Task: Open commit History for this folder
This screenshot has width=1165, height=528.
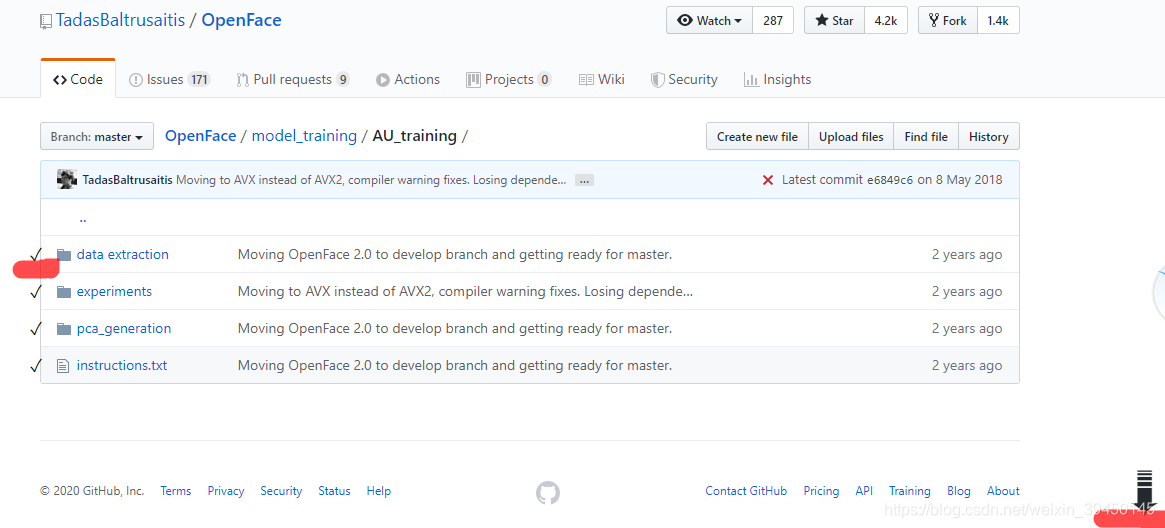Action: click(x=988, y=137)
